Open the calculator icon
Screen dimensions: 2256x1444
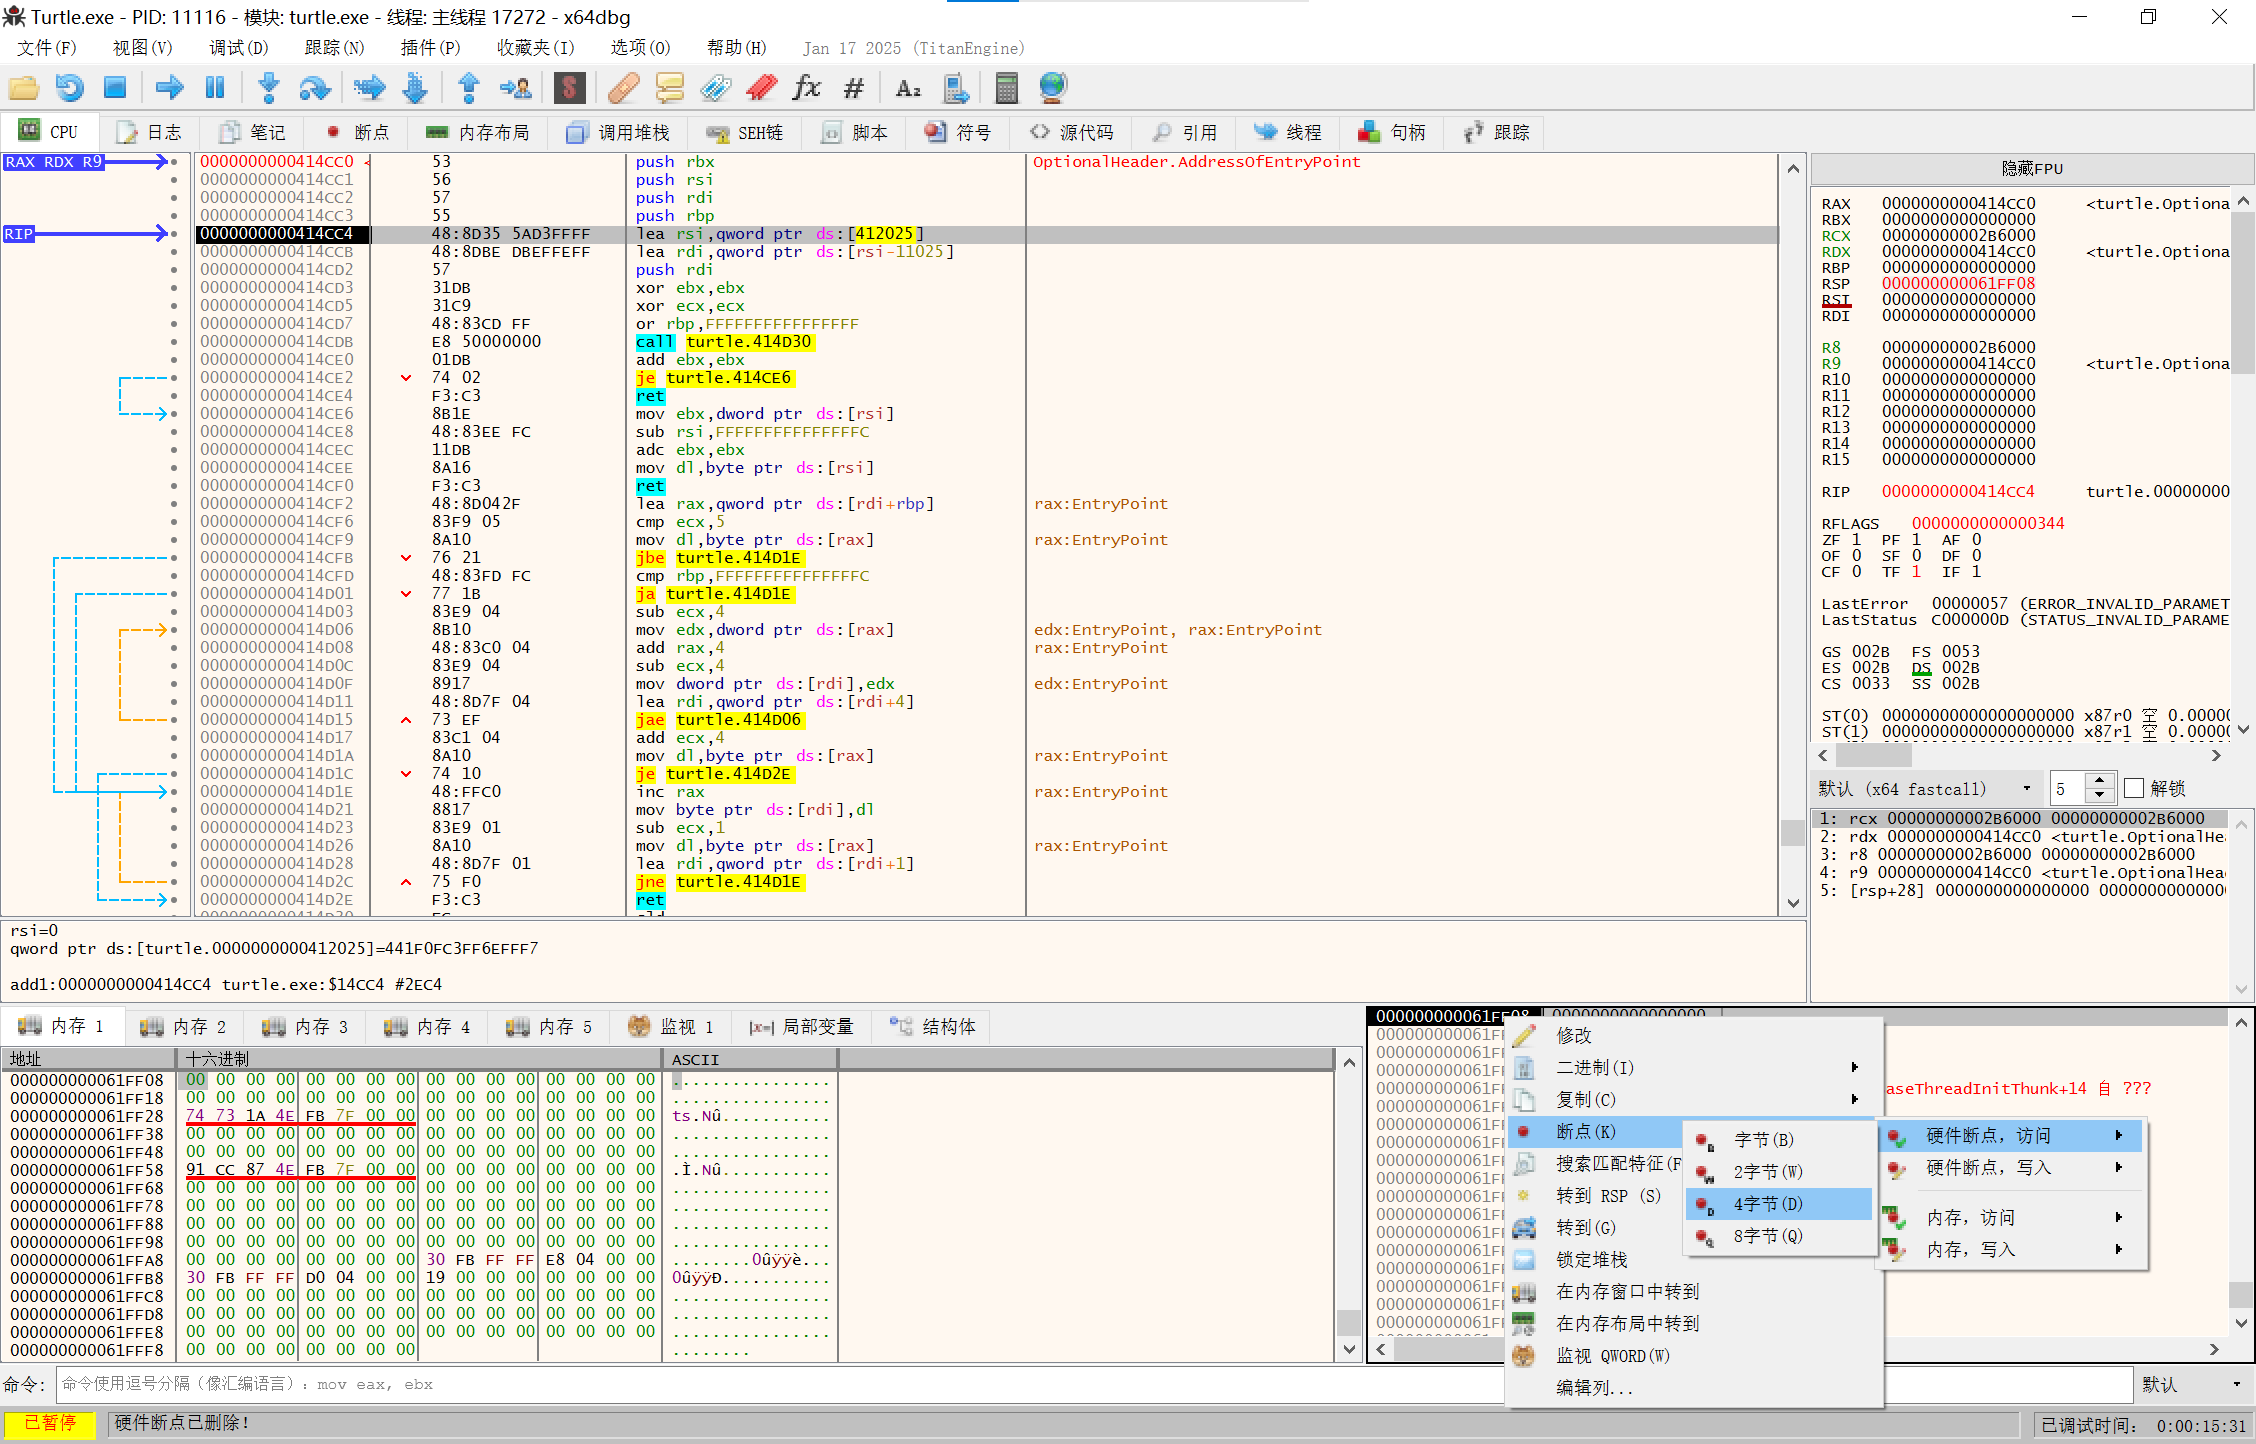(x=1007, y=88)
